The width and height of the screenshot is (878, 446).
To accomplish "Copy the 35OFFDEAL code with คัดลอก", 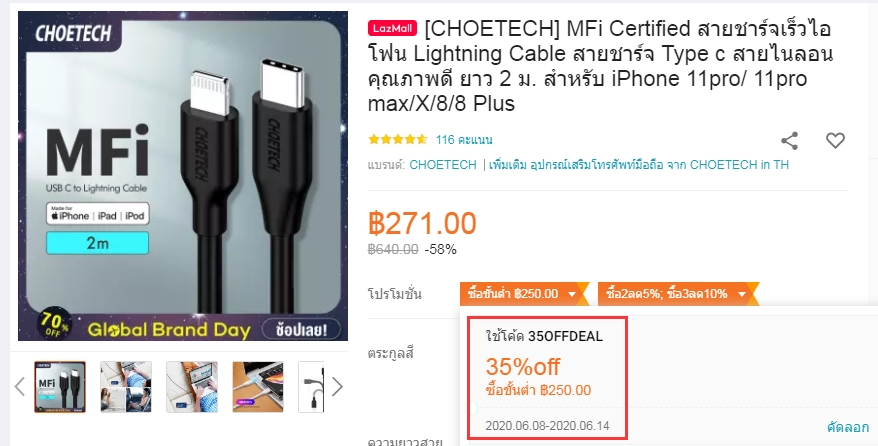I will point(847,427).
